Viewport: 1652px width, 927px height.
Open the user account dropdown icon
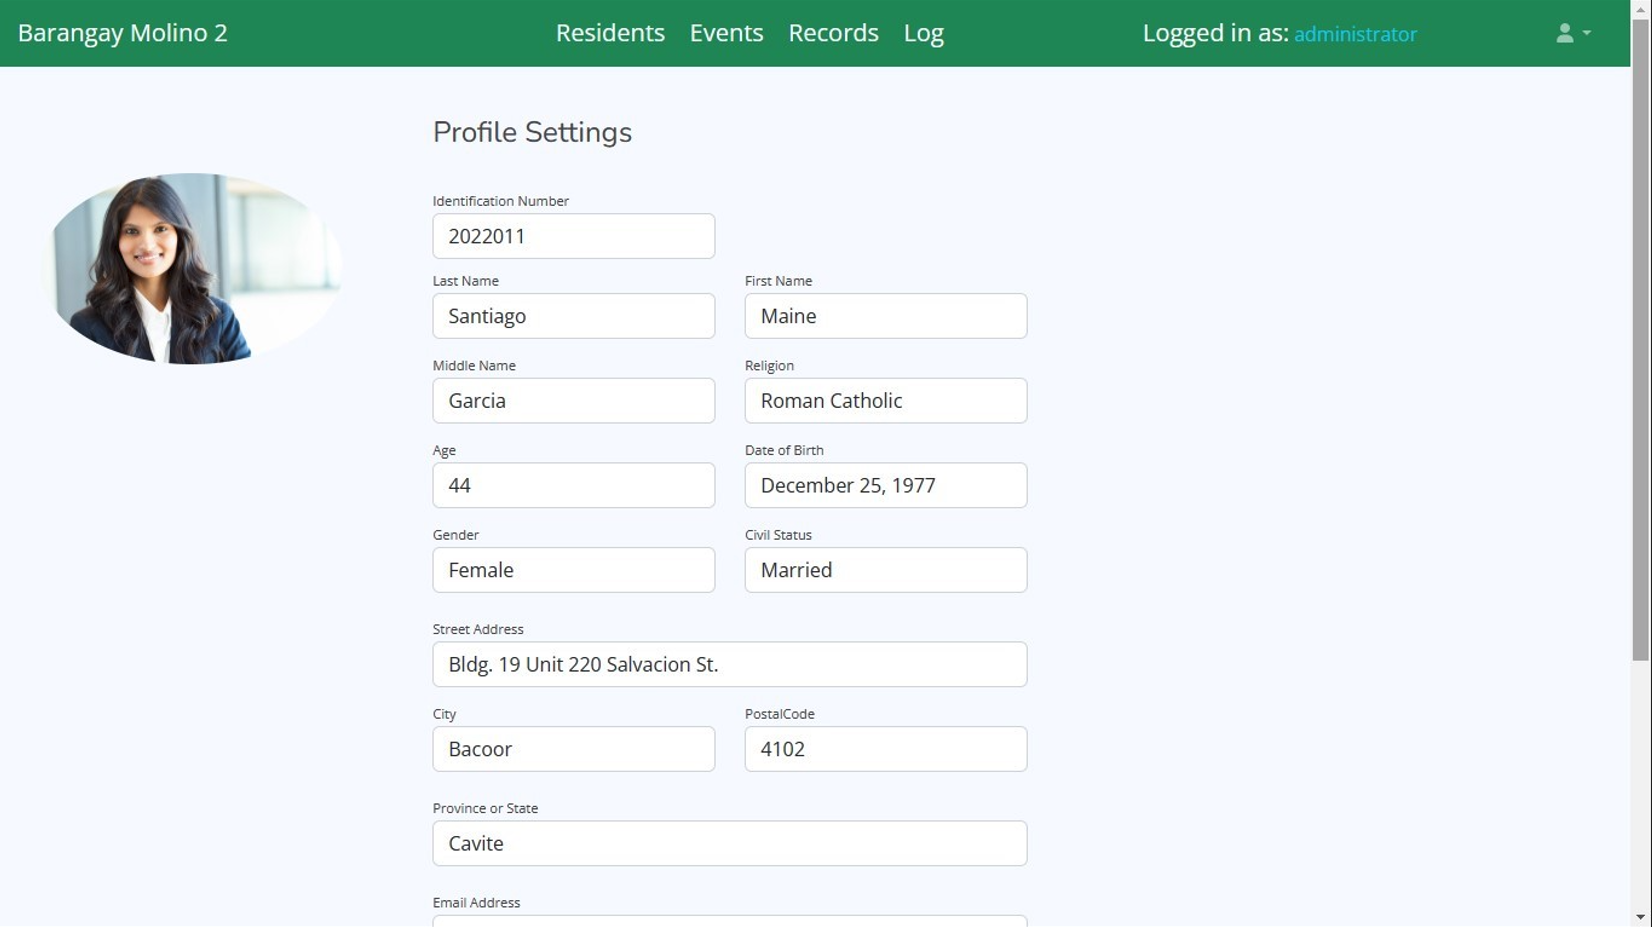point(1572,33)
